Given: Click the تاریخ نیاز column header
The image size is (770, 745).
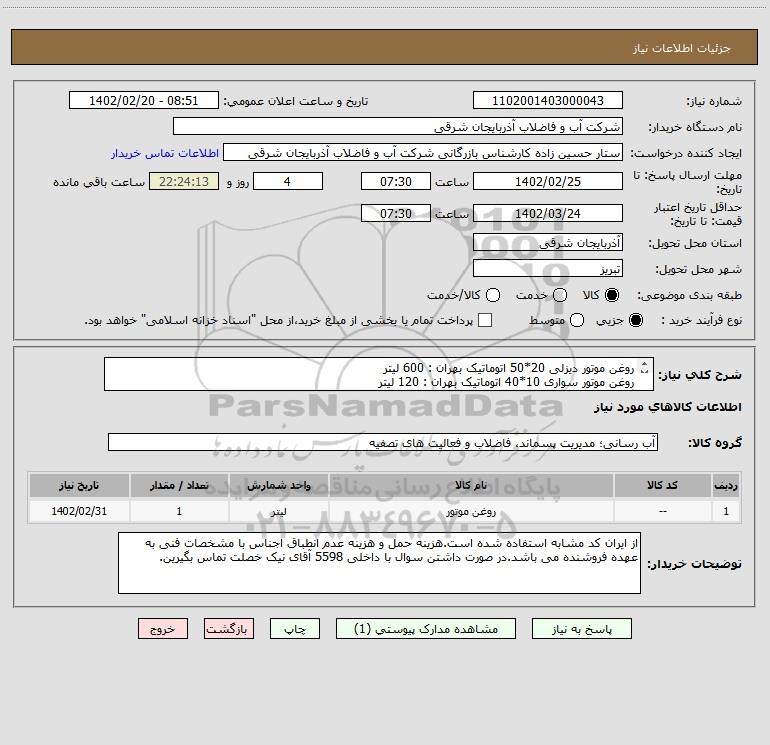Looking at the screenshot, I should [x=79, y=485].
